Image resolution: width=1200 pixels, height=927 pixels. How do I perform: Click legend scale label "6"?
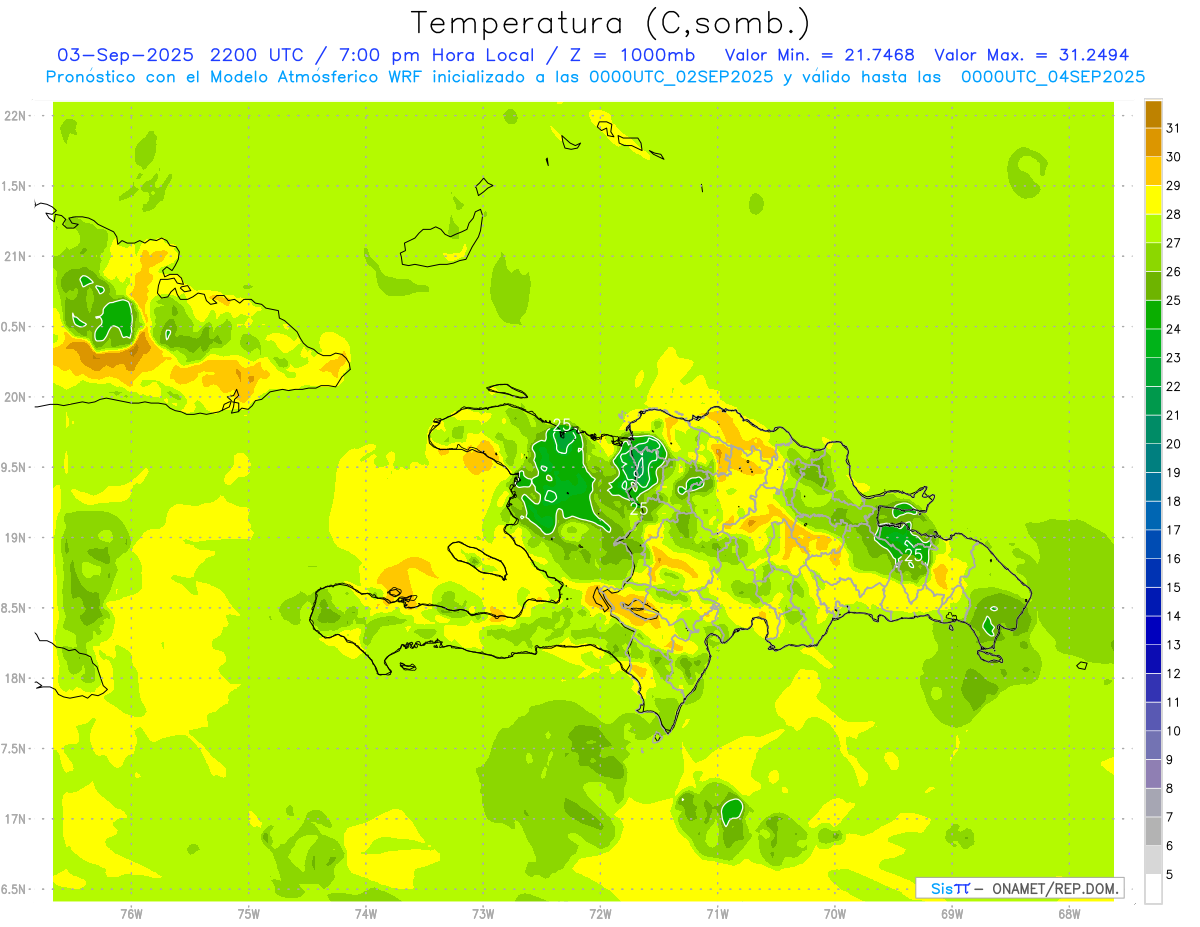1170,846
